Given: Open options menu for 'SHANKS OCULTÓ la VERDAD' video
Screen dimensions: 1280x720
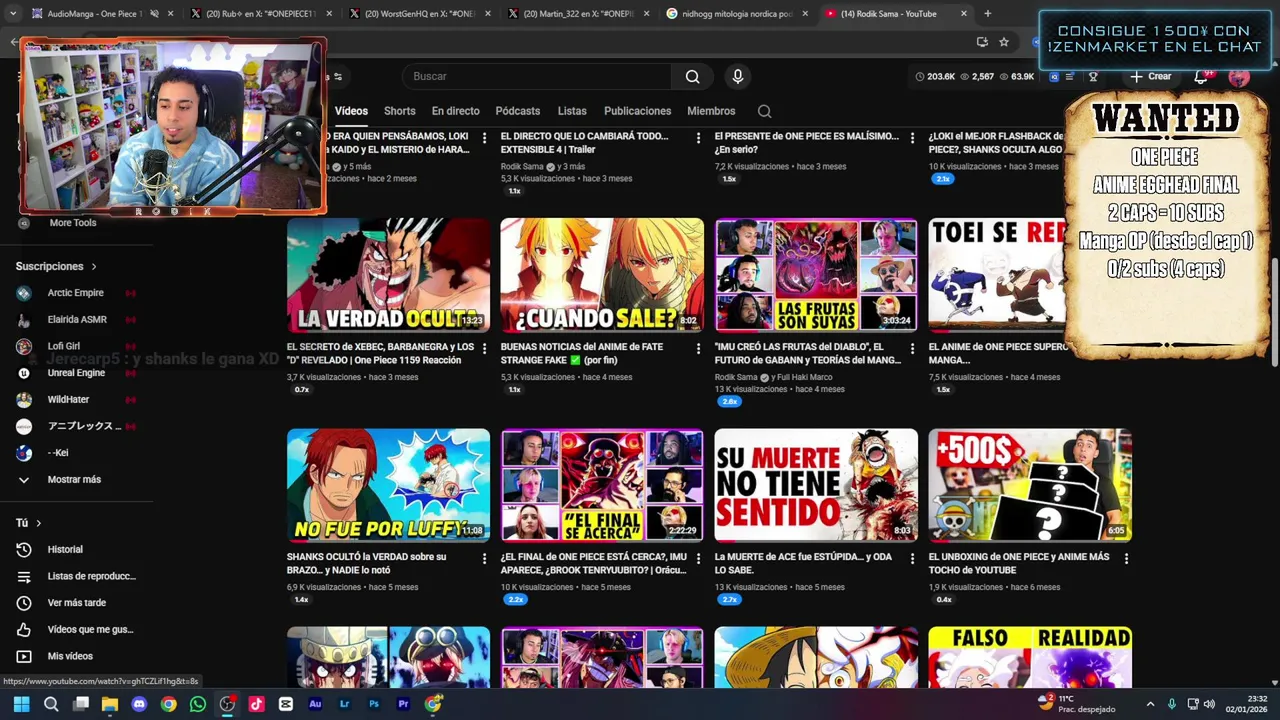Looking at the screenshot, I should pyautogui.click(x=484, y=559).
